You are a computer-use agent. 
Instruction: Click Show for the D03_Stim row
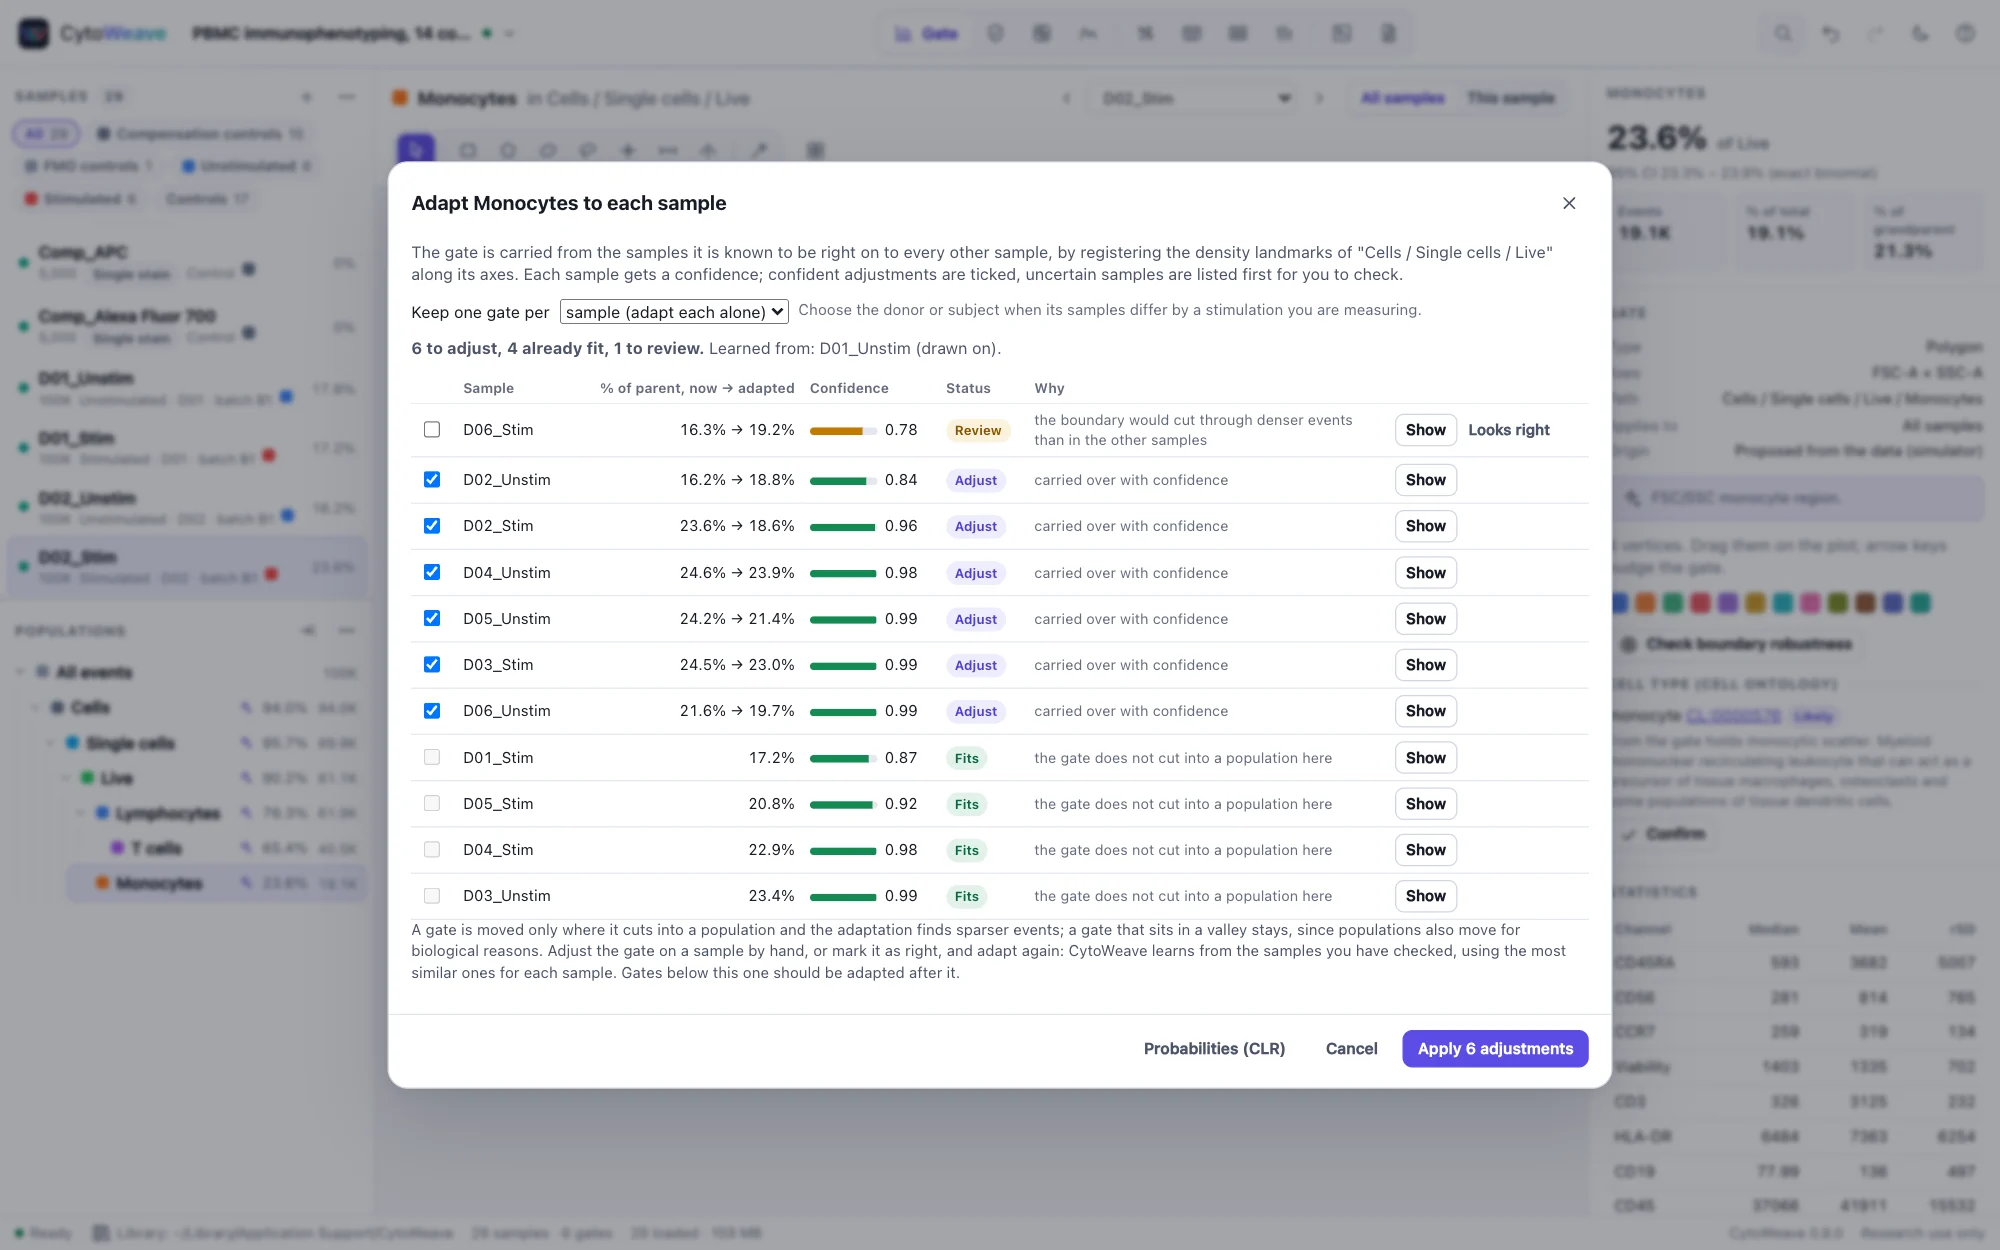pyautogui.click(x=1425, y=665)
